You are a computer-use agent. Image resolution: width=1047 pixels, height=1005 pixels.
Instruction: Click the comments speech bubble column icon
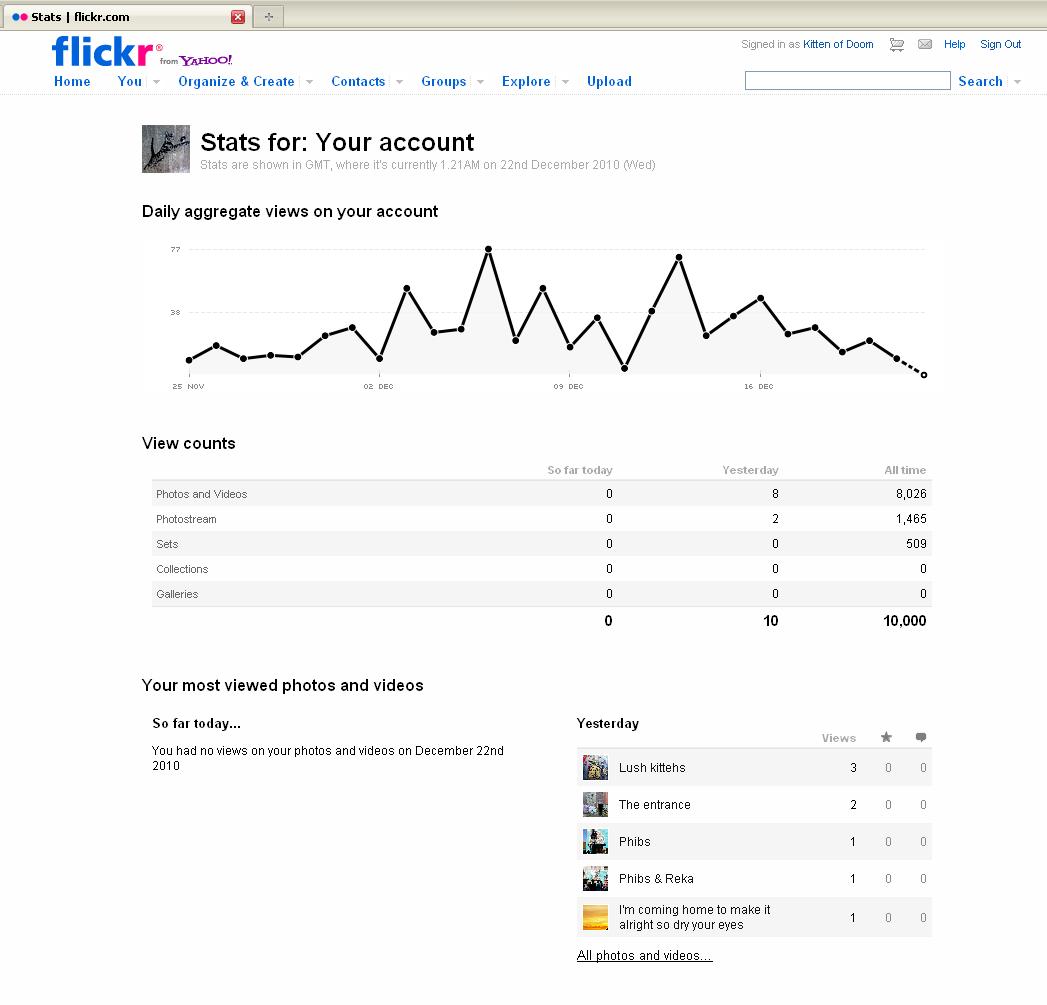point(921,738)
